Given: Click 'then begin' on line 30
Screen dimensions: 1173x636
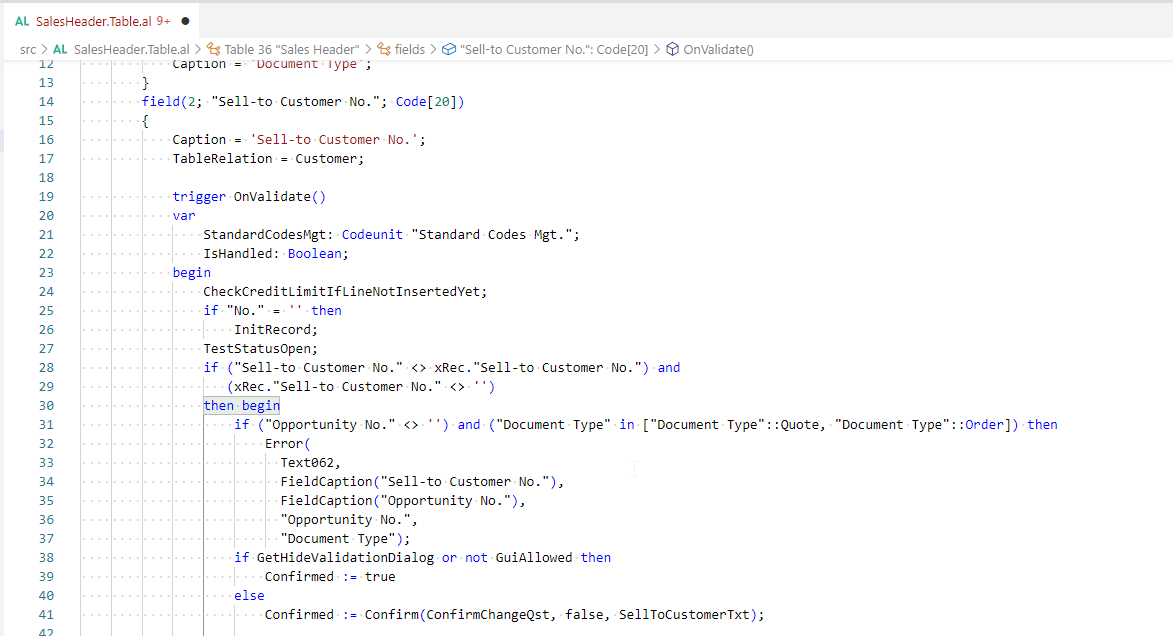Looking at the screenshot, I should pos(242,406).
